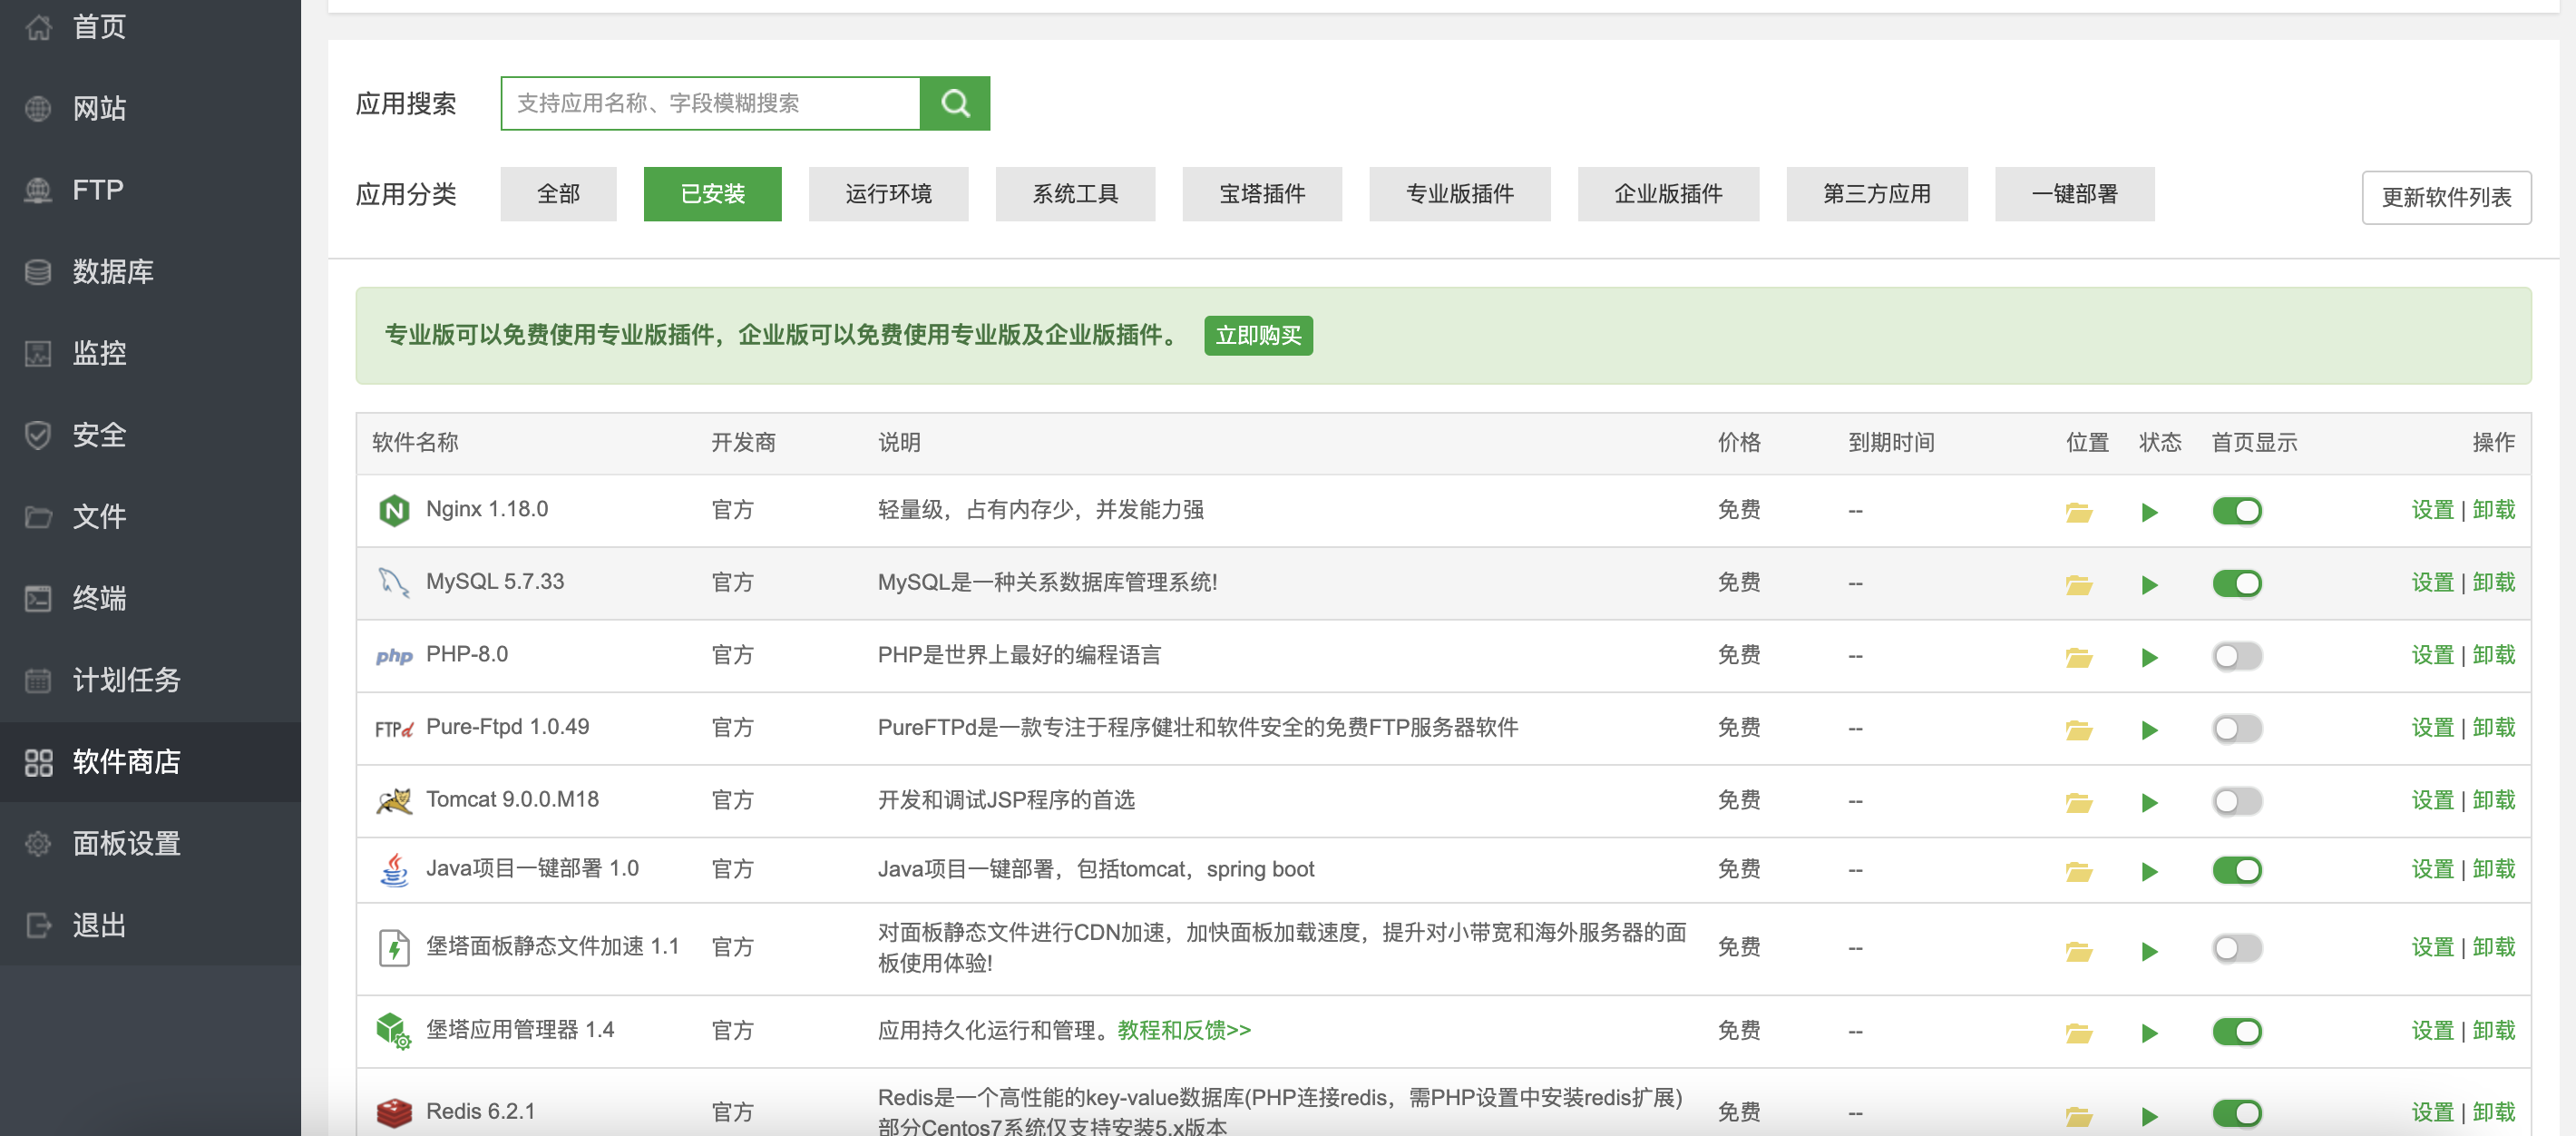Open folder location icon for Nginx 1.18.0
The height and width of the screenshot is (1136, 2576).
(2079, 512)
